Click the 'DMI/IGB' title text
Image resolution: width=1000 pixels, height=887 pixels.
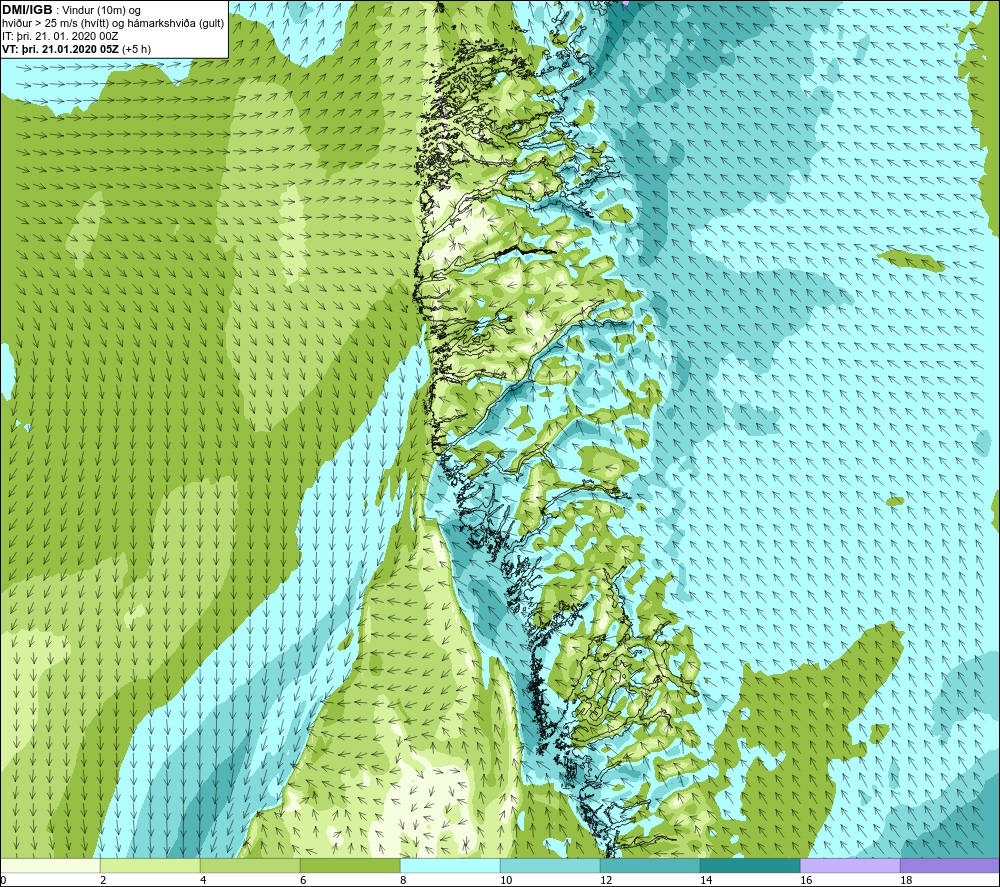click(27, 10)
